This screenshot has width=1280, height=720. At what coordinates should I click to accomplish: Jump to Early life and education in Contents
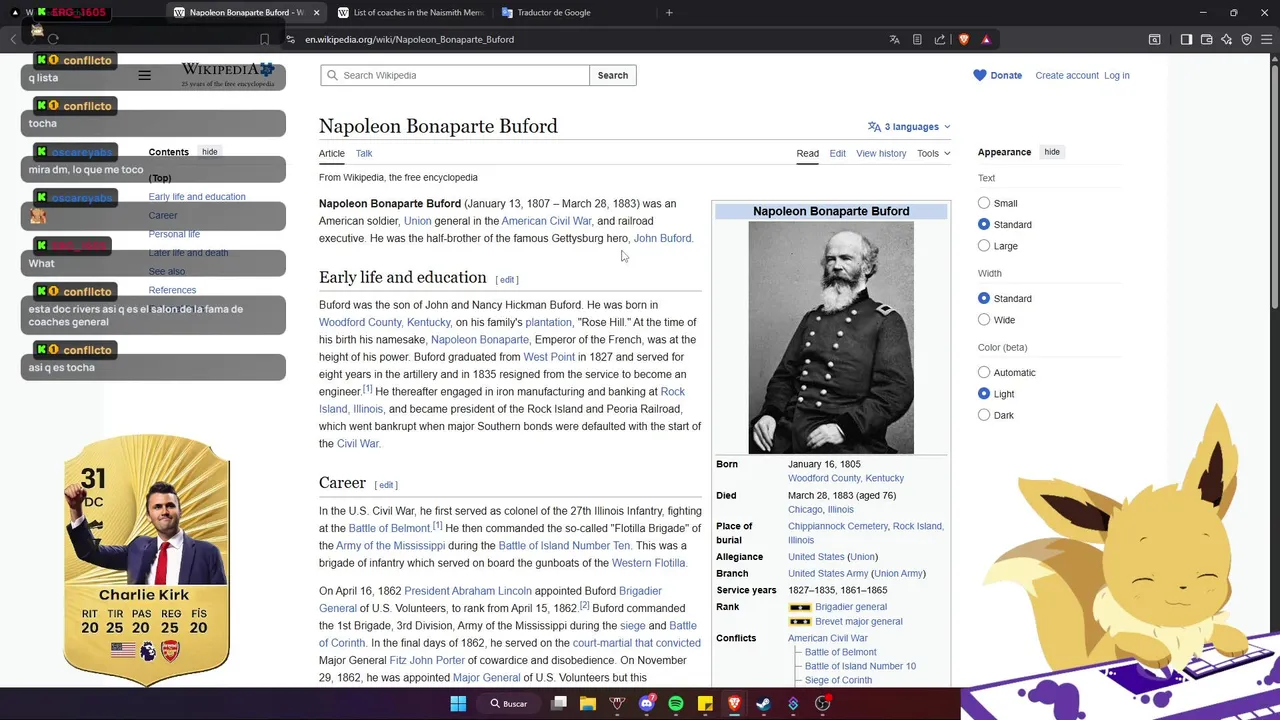point(197,197)
